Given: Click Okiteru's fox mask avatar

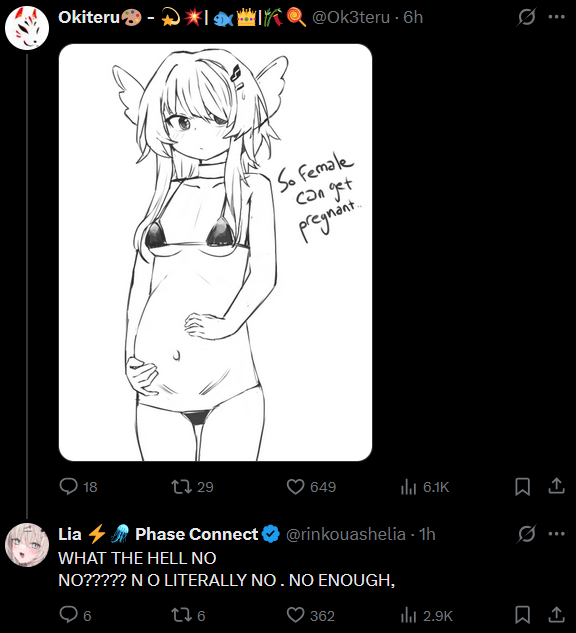Looking at the screenshot, I should (27, 27).
